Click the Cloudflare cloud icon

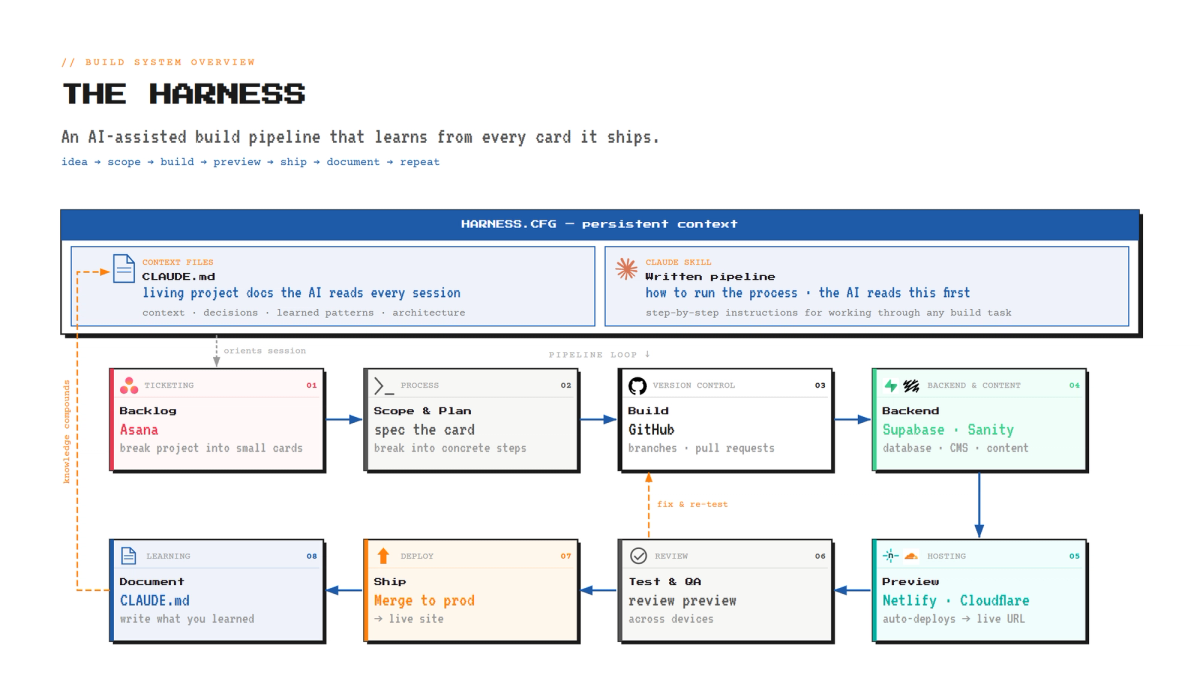[x=911, y=556]
